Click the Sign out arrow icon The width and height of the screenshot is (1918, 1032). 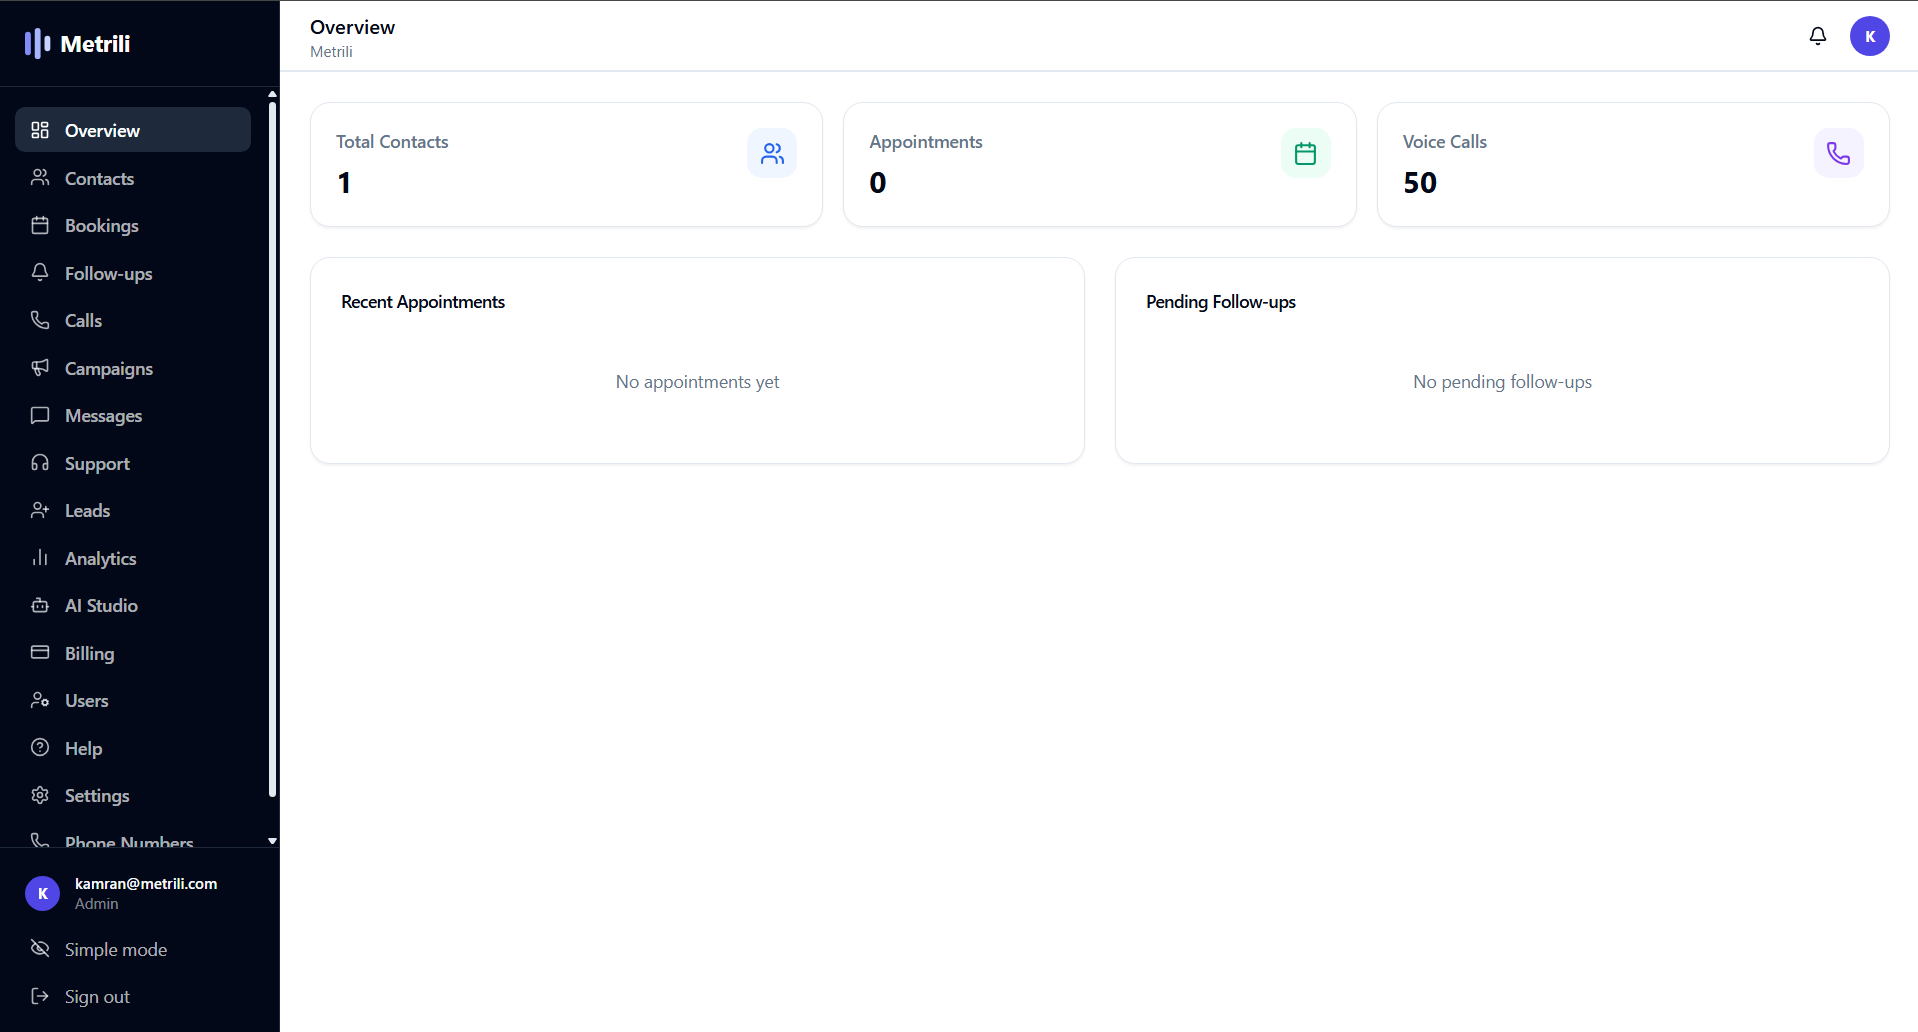click(40, 996)
